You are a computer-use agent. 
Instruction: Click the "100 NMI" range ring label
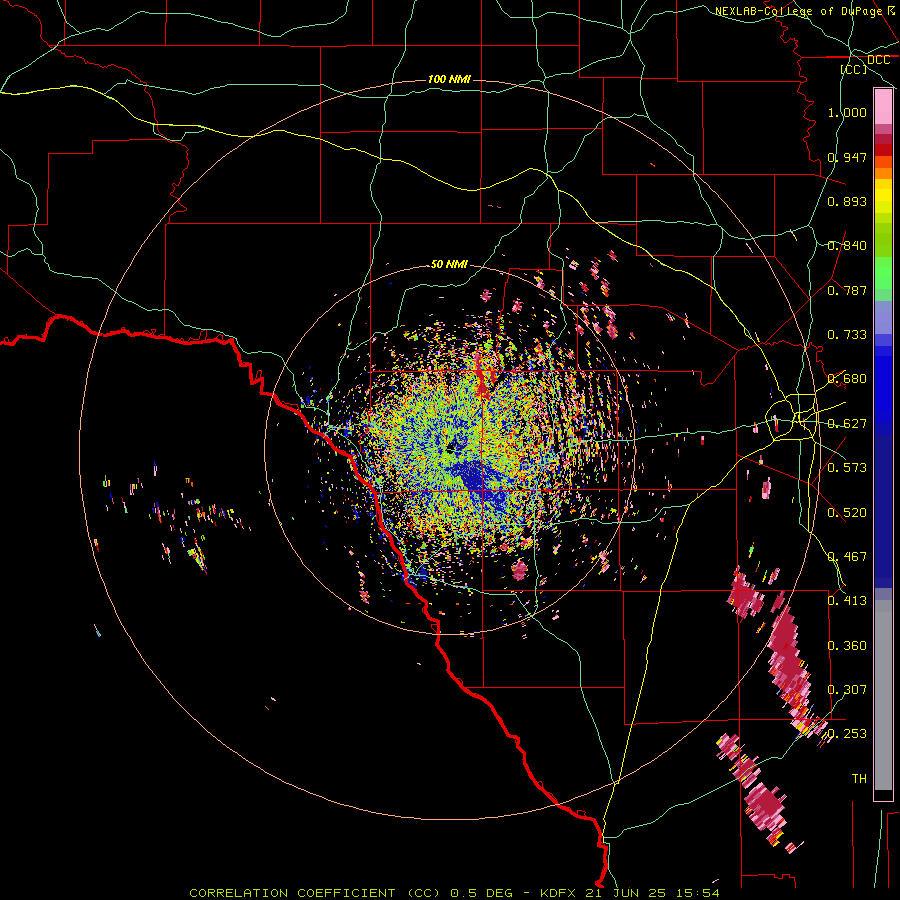(449, 79)
